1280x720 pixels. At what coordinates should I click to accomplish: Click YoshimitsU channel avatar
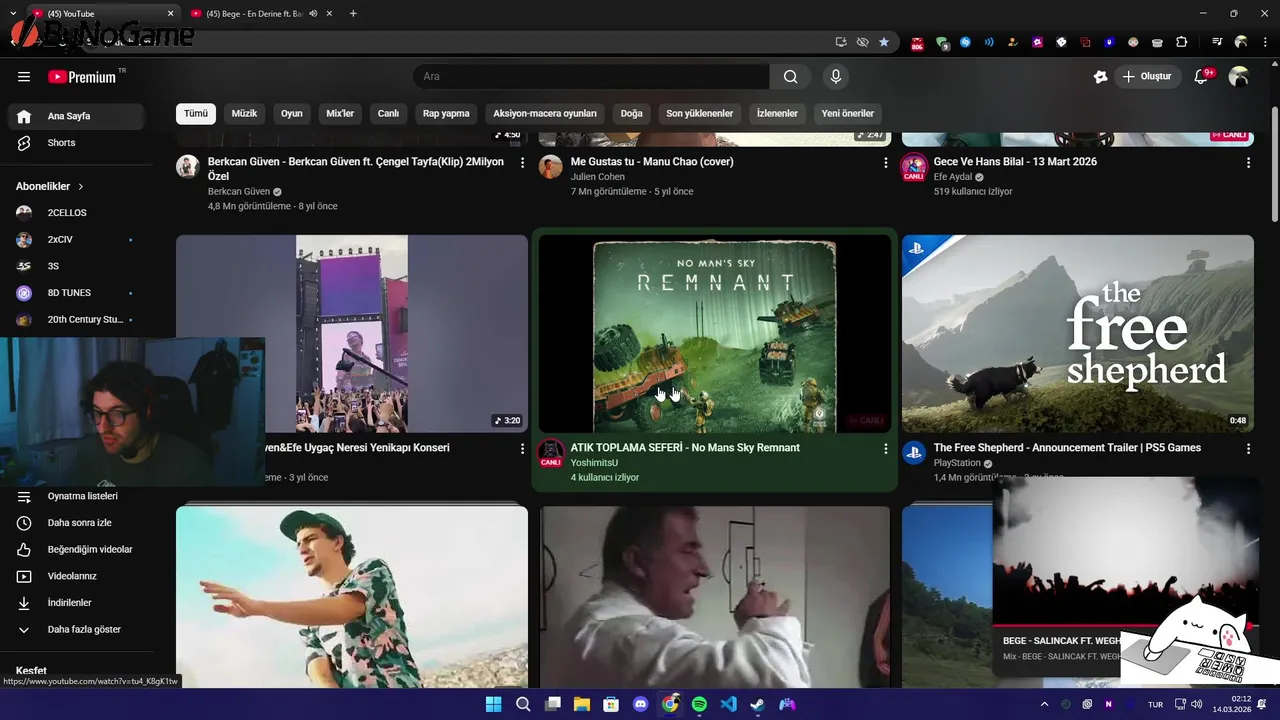(551, 453)
